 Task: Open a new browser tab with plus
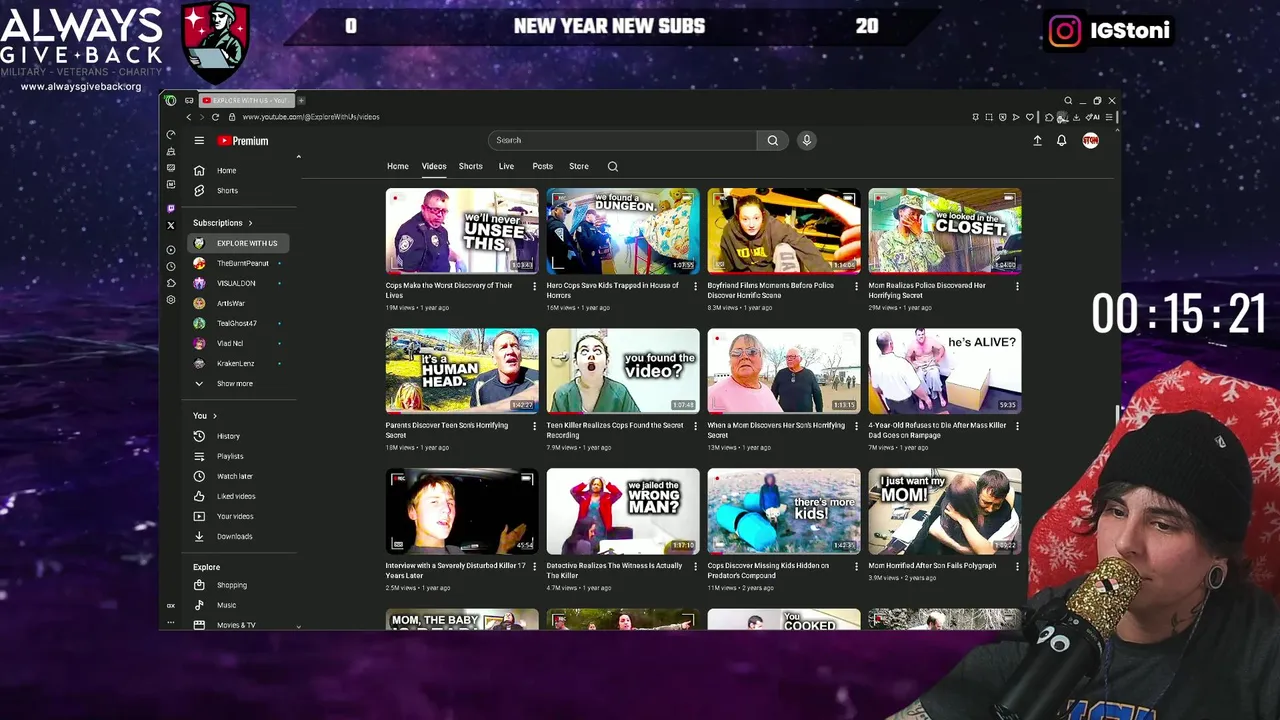tap(301, 100)
